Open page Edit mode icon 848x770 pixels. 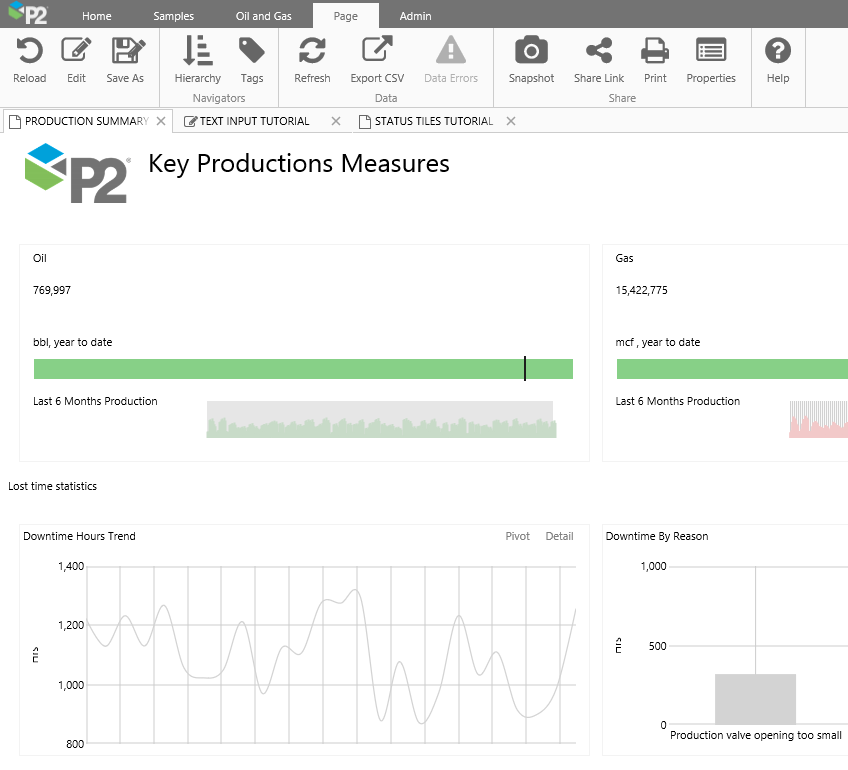(x=76, y=52)
